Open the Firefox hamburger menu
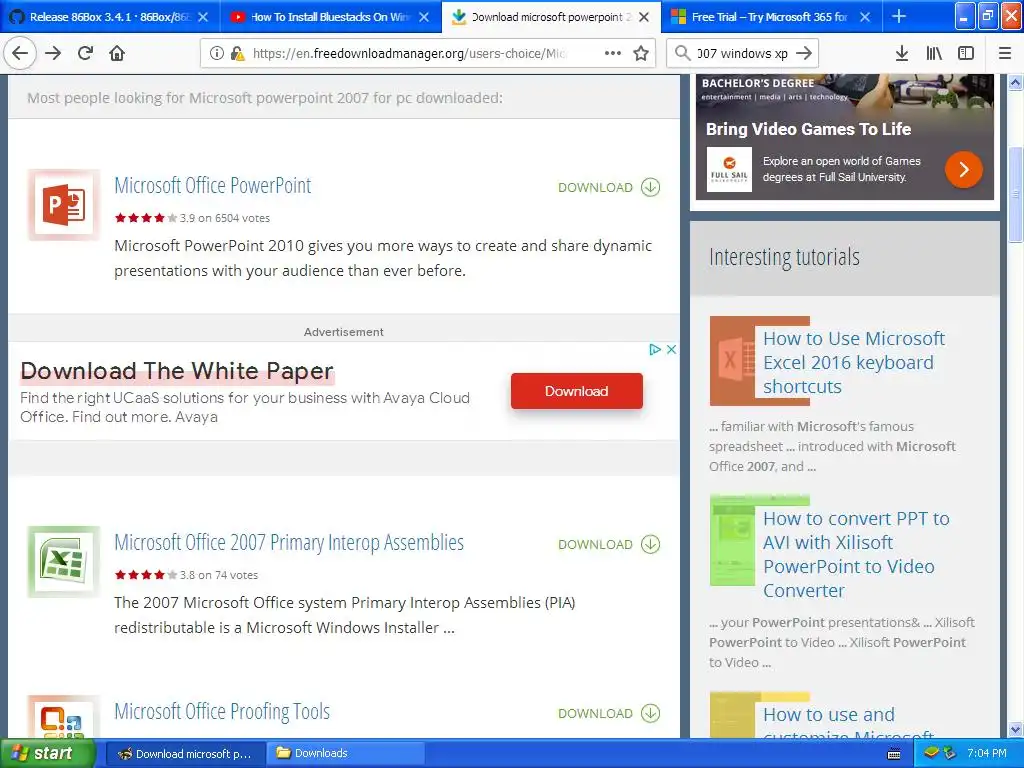1024x768 pixels. pyautogui.click(x=1005, y=54)
